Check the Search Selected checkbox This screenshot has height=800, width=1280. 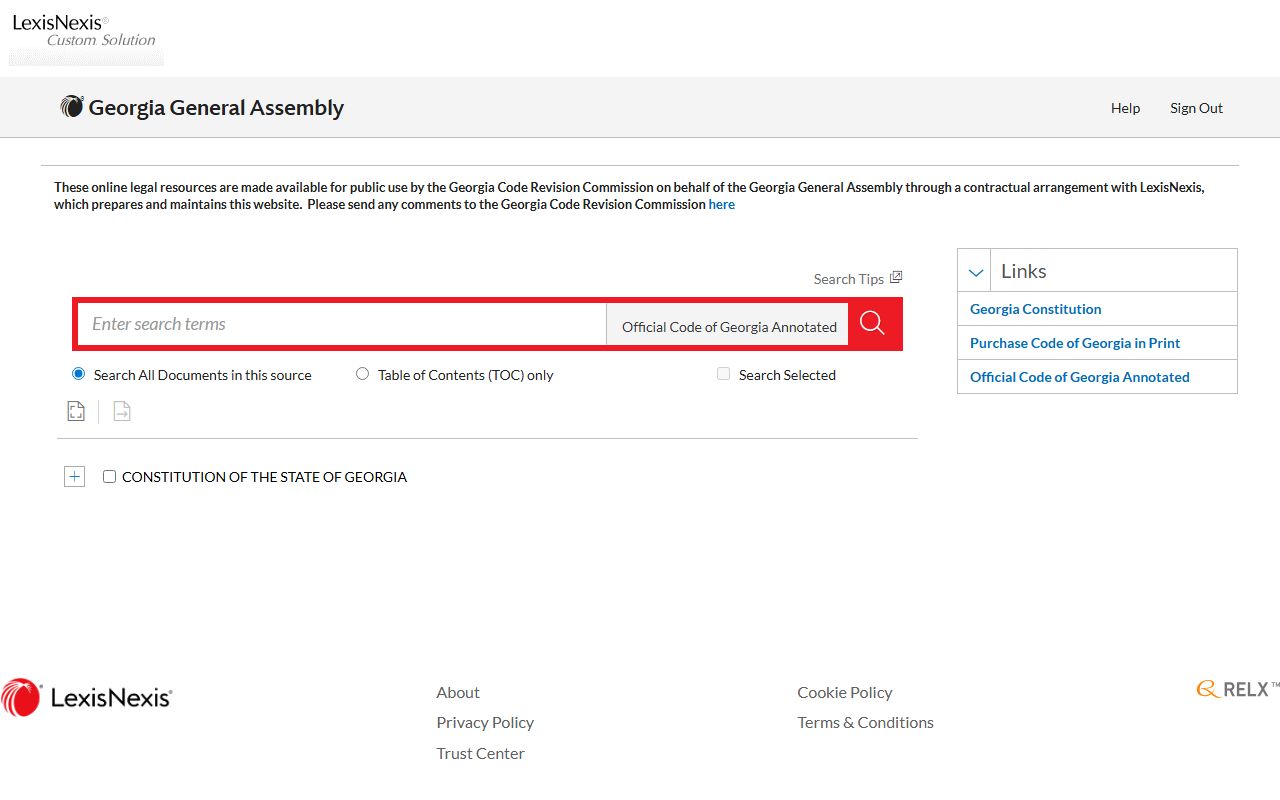click(723, 374)
